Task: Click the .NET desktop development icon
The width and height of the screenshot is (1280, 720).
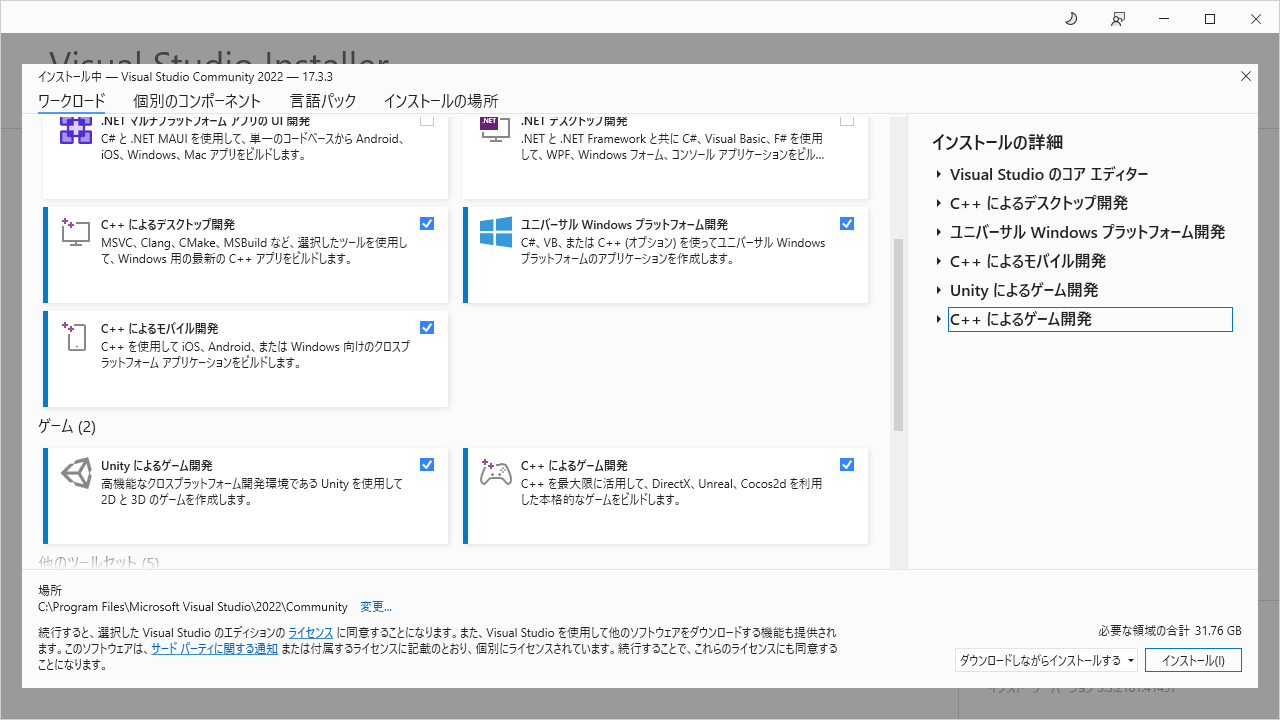Action: point(496,130)
